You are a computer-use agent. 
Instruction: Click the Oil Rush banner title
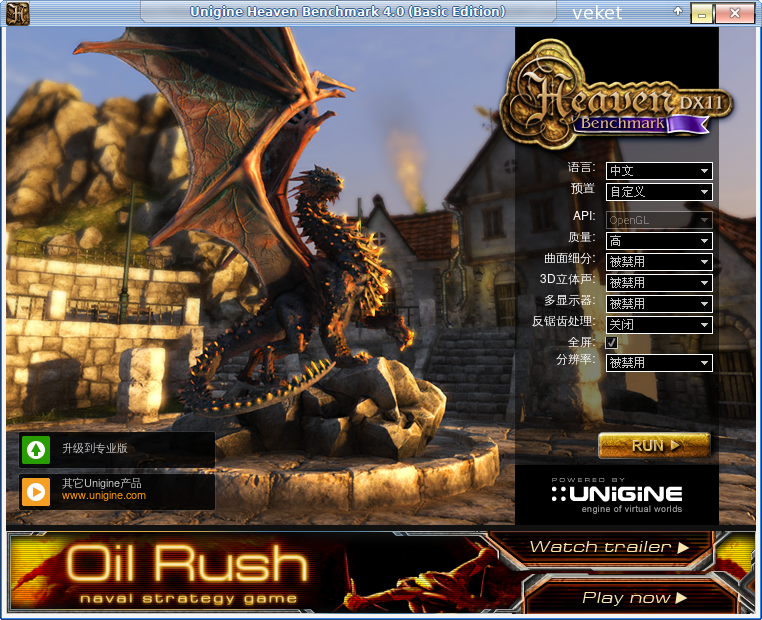click(x=187, y=564)
